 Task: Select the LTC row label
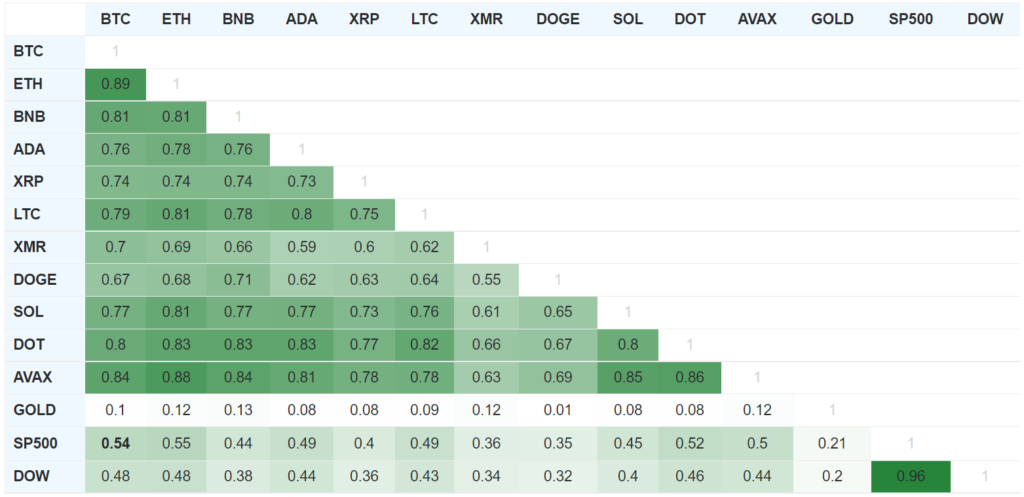coord(28,214)
